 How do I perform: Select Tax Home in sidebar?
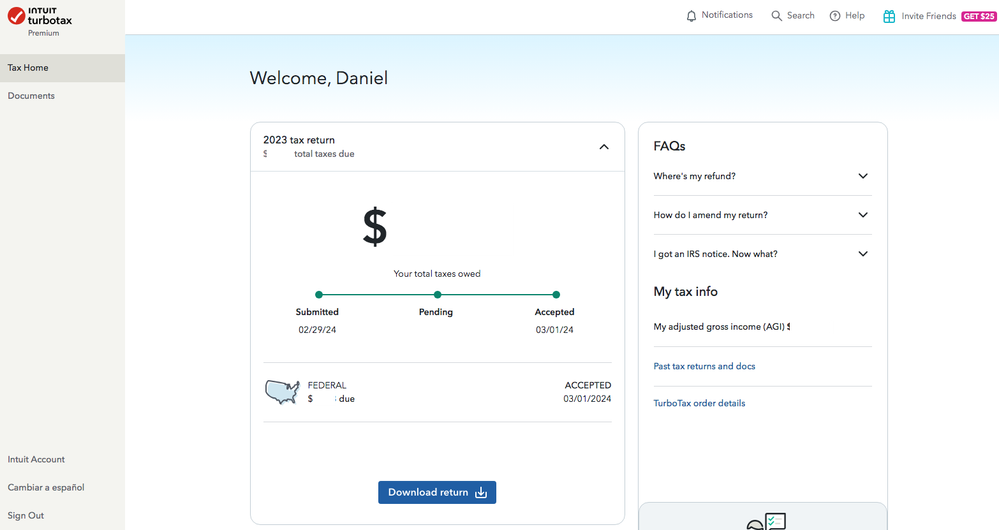pos(62,68)
